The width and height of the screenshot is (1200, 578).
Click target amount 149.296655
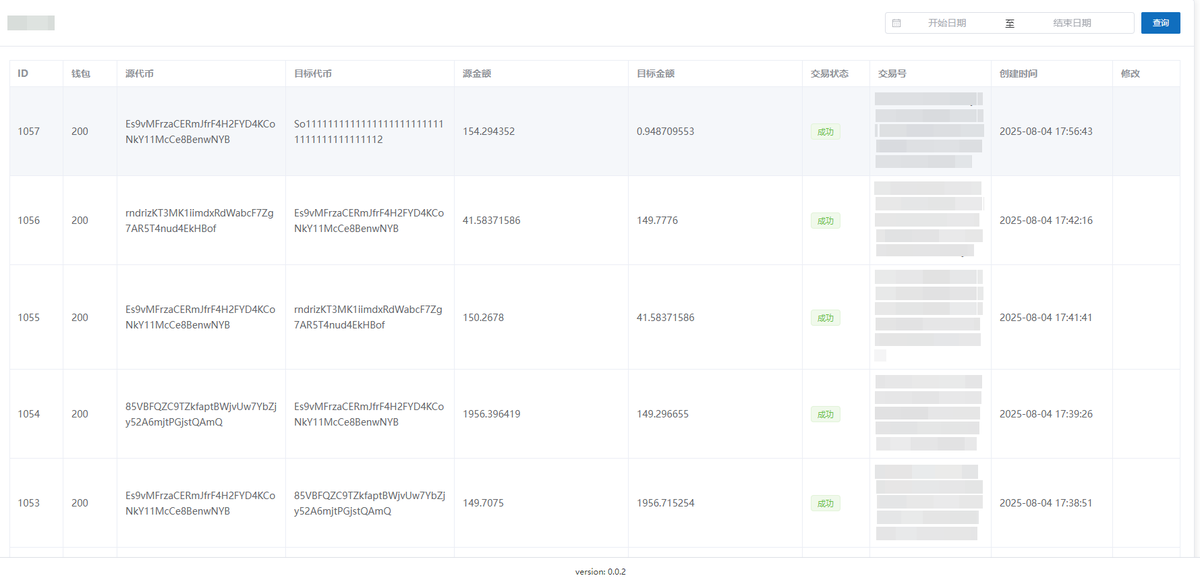coord(662,414)
